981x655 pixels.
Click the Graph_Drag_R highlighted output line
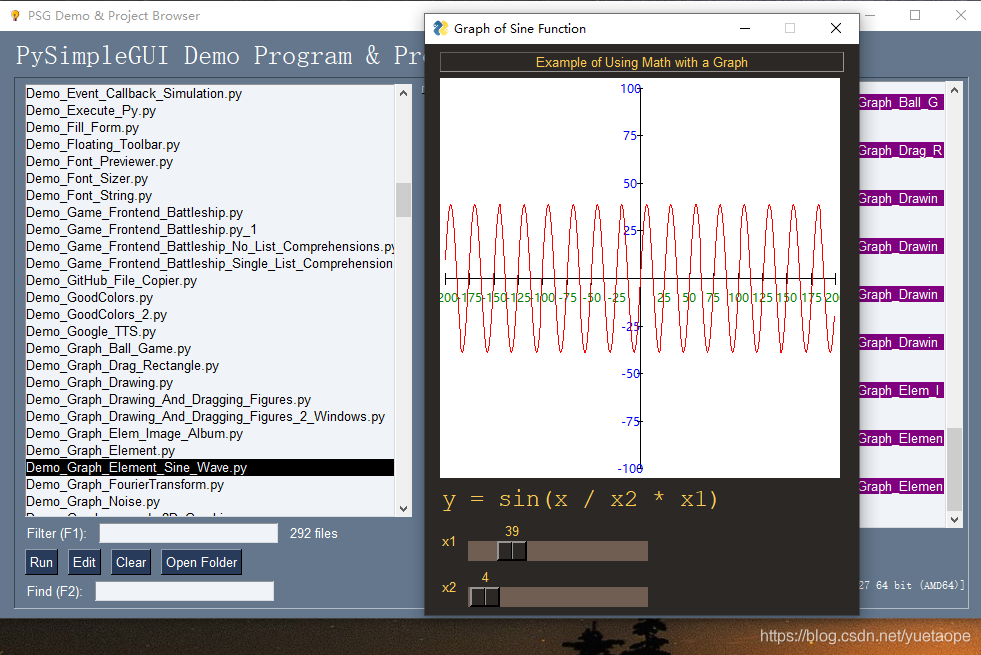[x=901, y=151]
